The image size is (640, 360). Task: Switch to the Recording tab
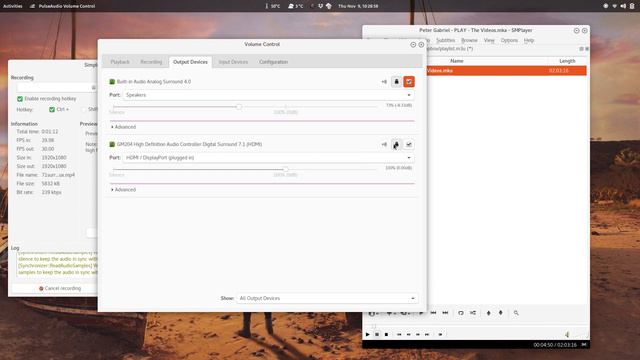151,62
